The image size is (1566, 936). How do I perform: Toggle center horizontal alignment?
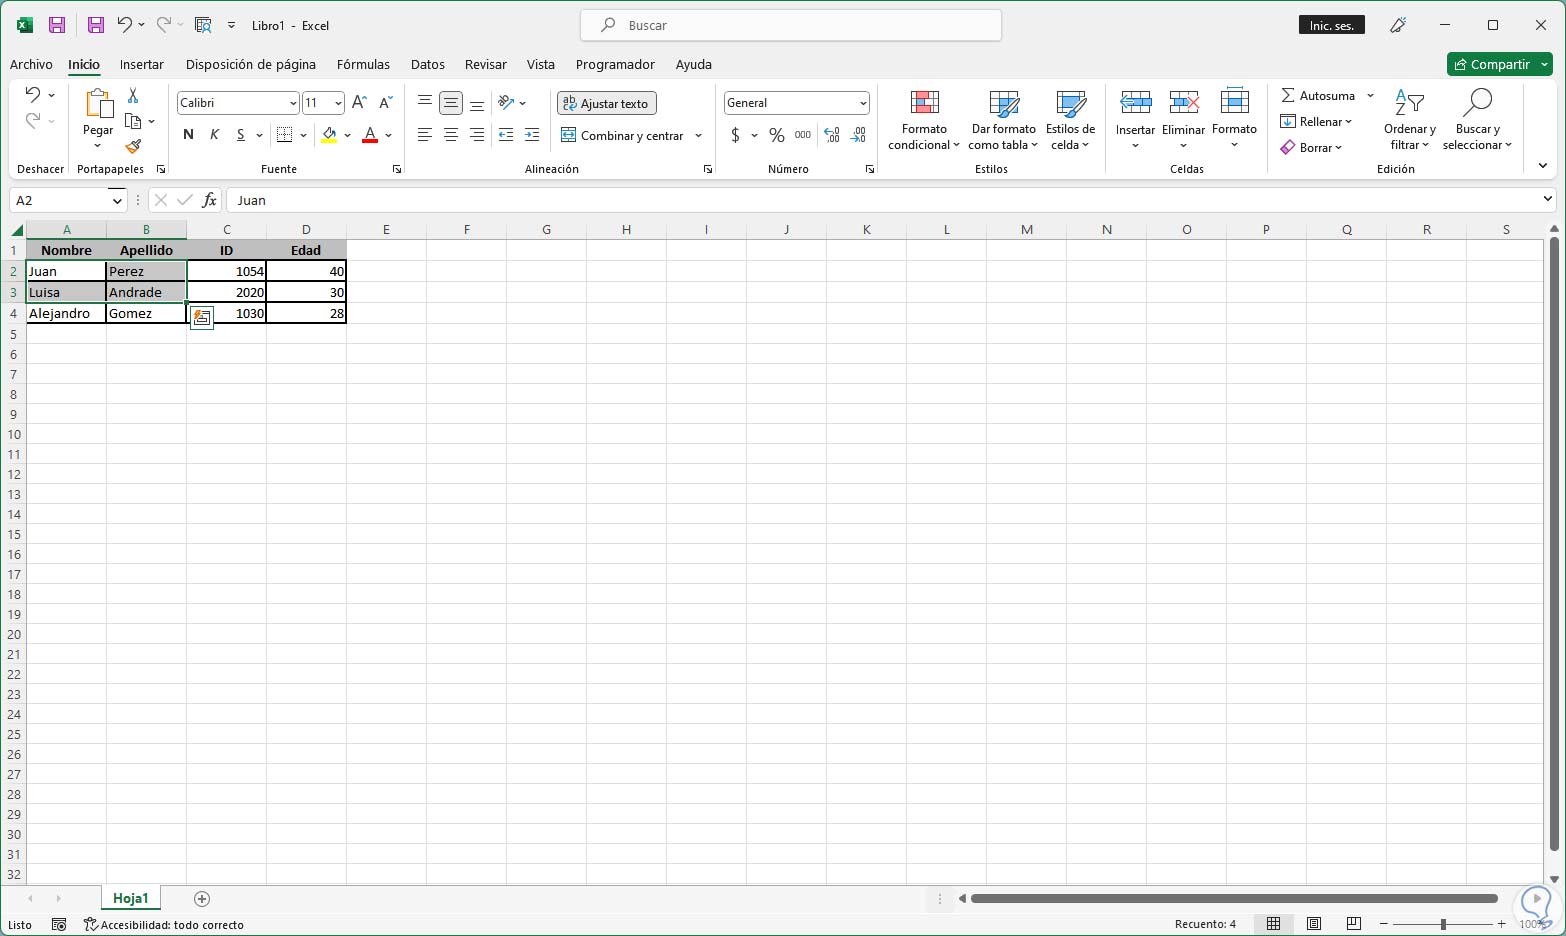451,135
